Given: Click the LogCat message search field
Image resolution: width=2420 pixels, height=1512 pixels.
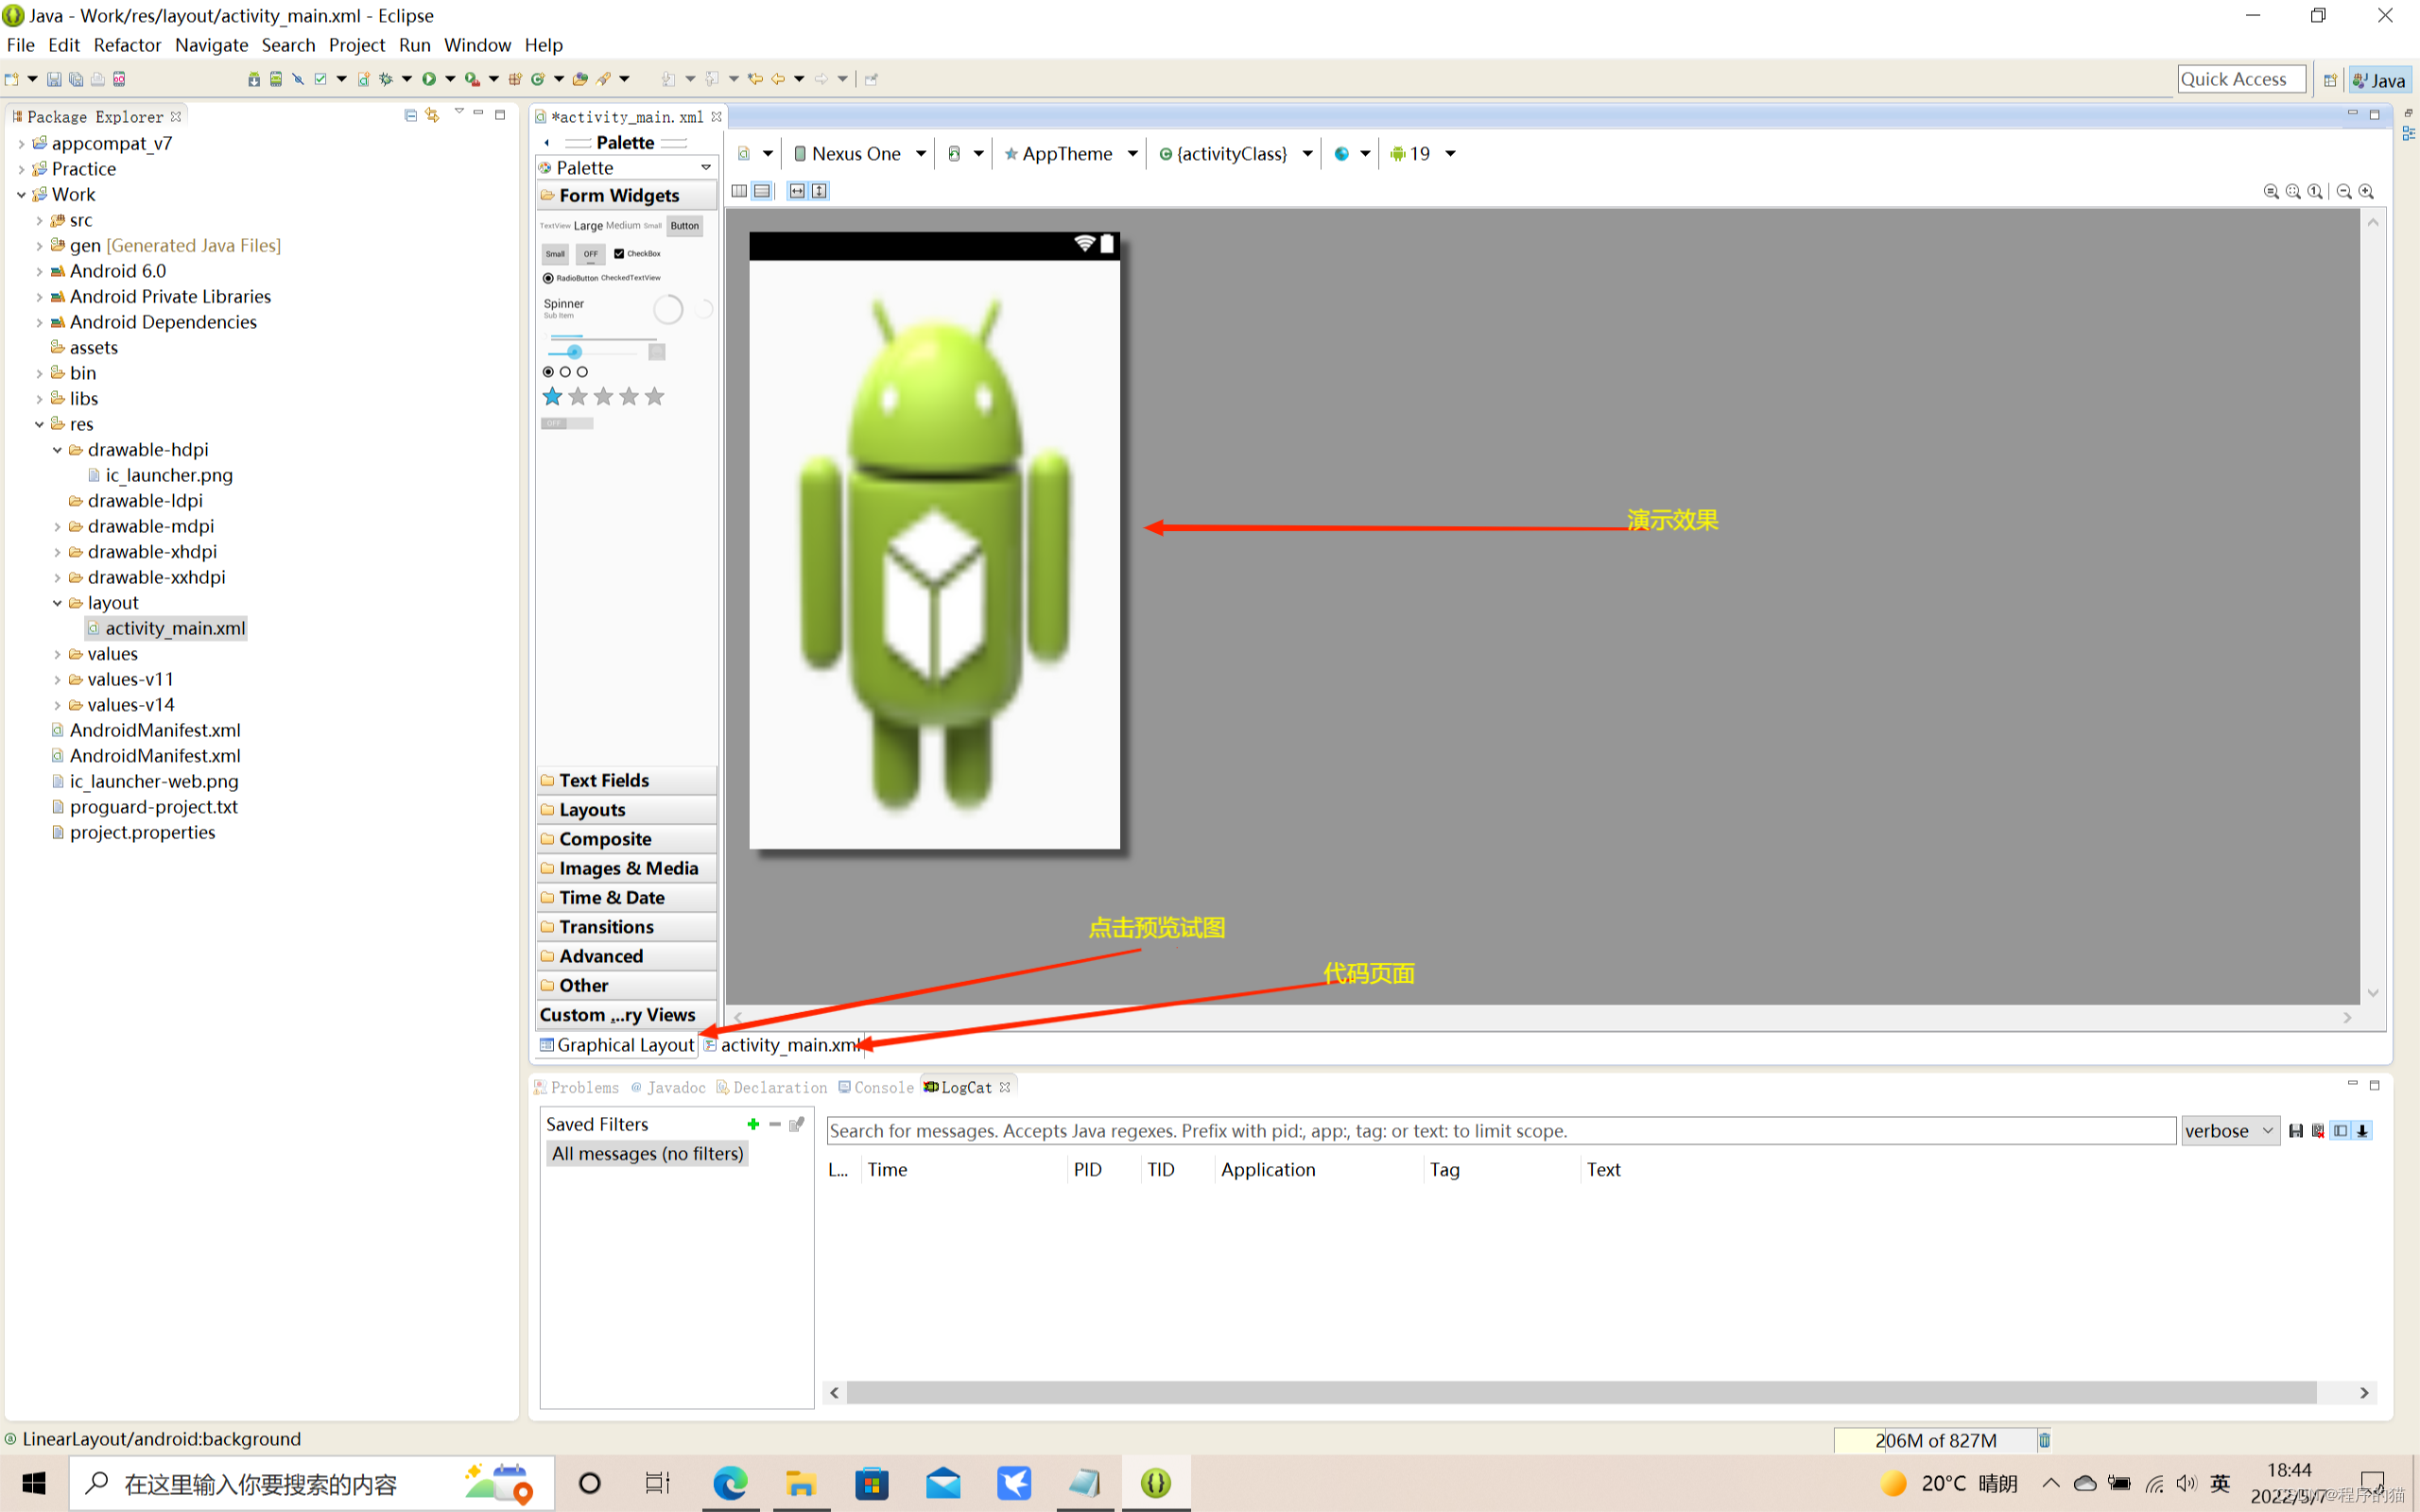Looking at the screenshot, I should click(1500, 1131).
